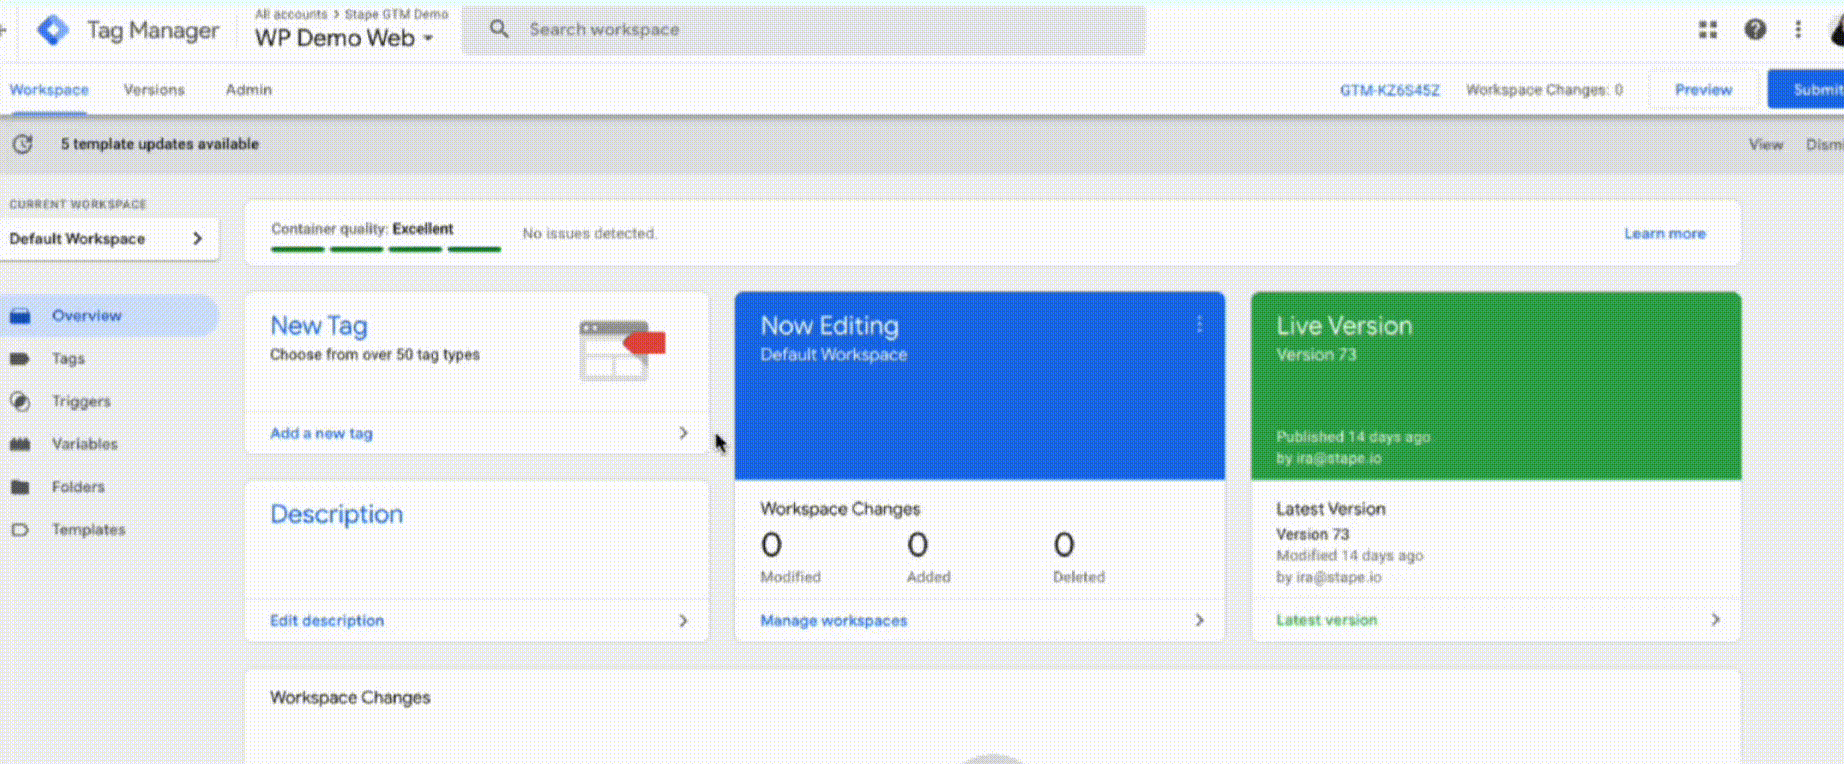Image resolution: width=1844 pixels, height=764 pixels.
Task: Expand the Default Workspace selector chevron
Action: point(197,239)
